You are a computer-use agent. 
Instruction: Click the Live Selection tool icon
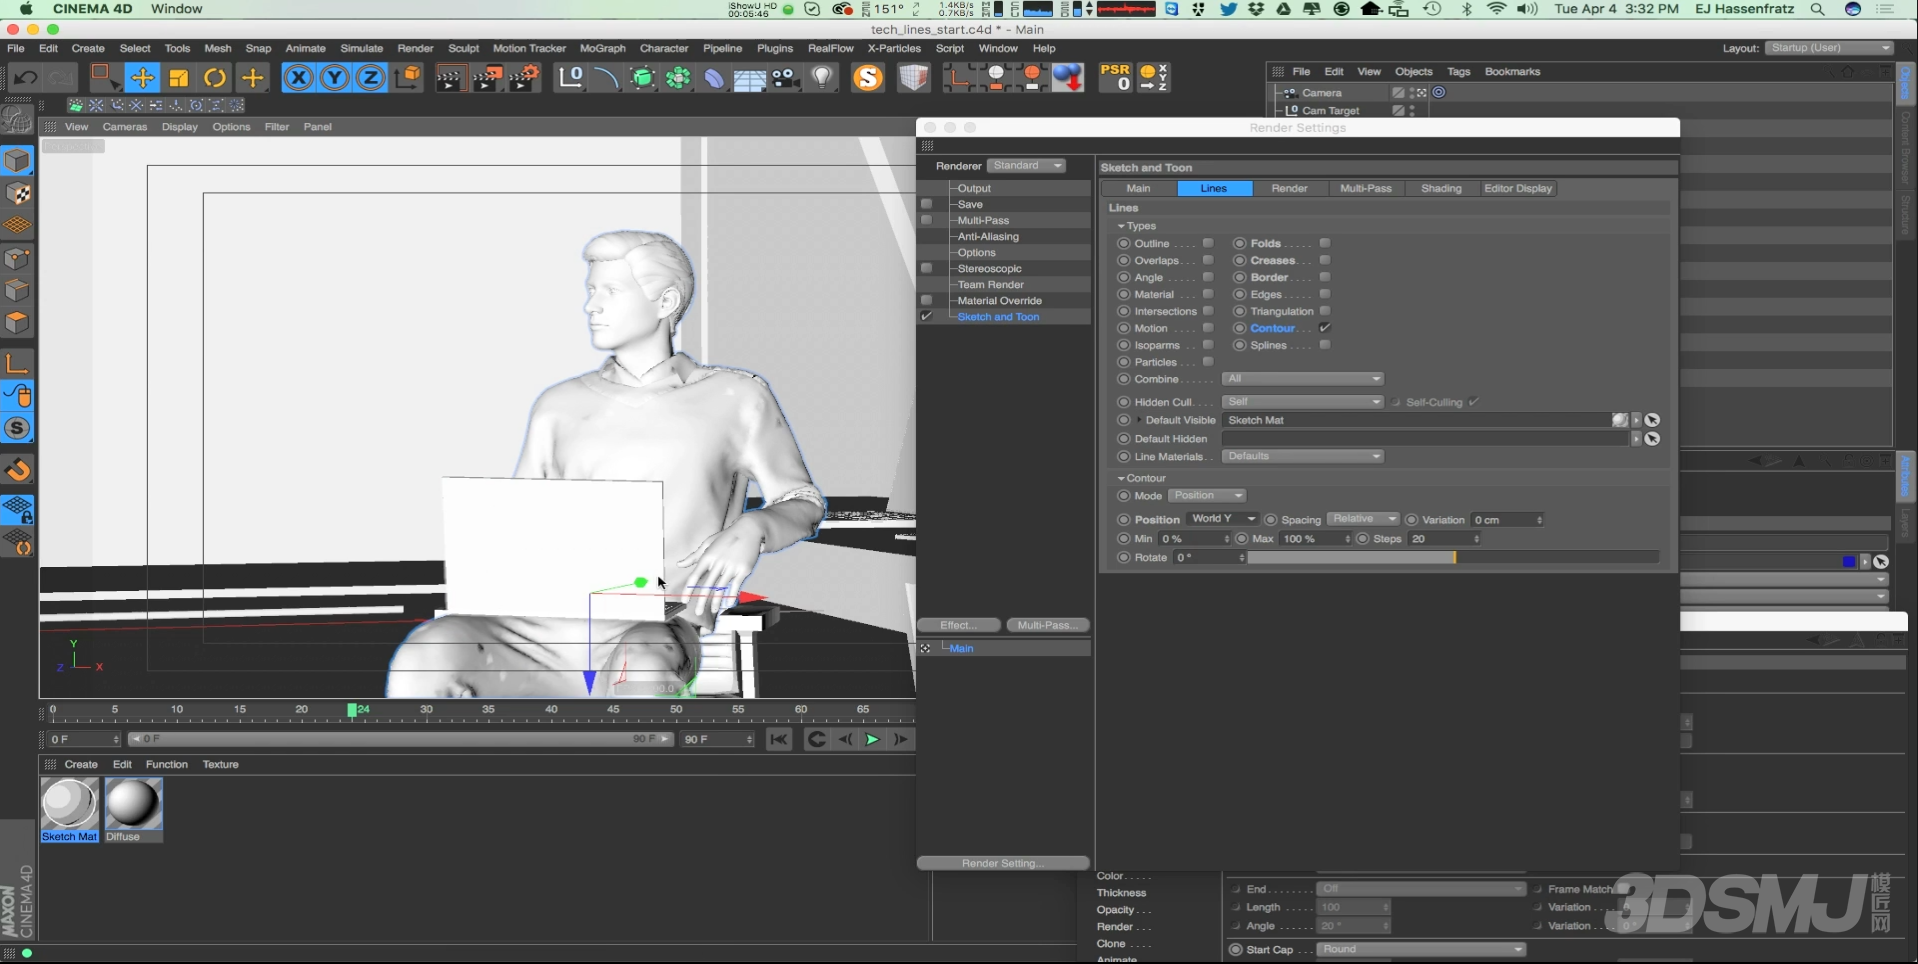coord(105,77)
